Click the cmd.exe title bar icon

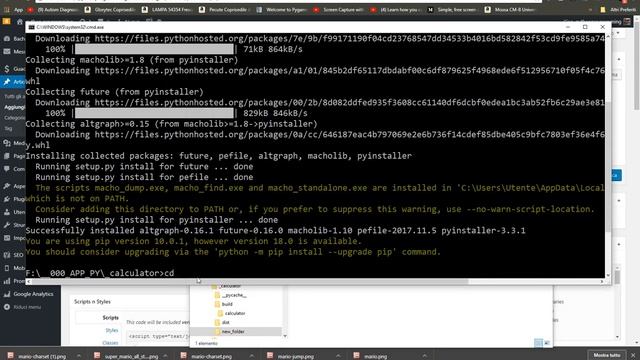coord(31,27)
